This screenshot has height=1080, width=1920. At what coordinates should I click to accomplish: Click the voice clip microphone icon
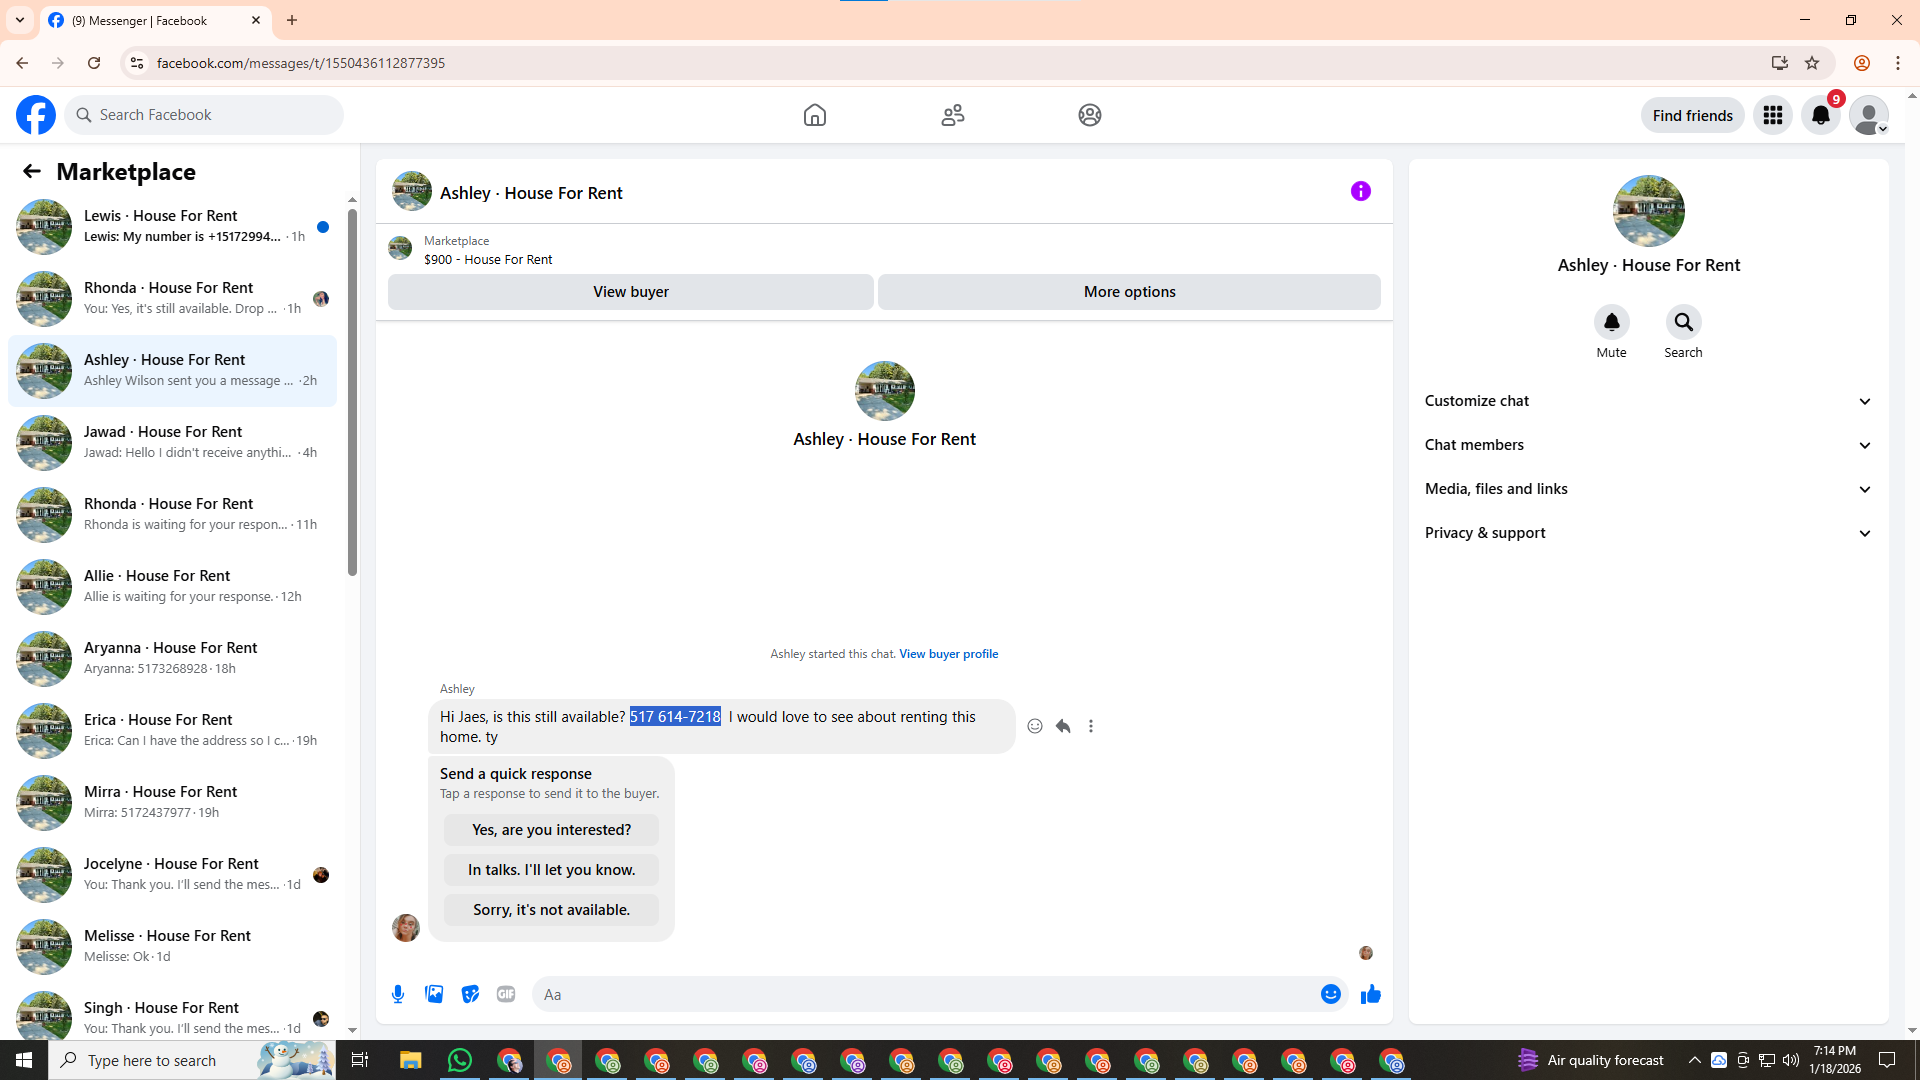[398, 994]
